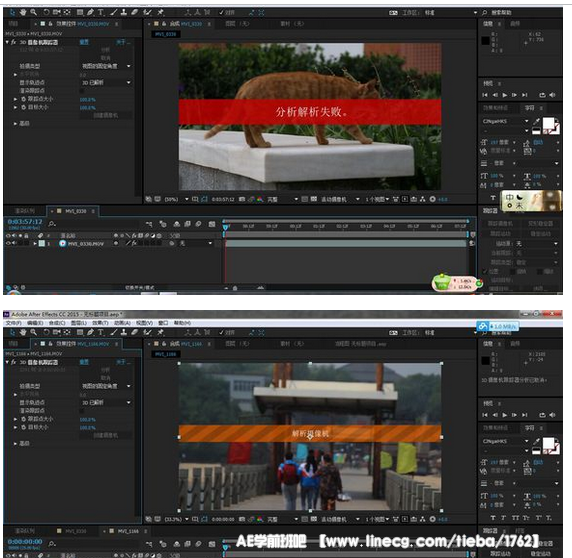Viewport: 572px width, 558px height.
Task: Toggle preview audio mute in MVI_1166 Preview panel
Action: (x=552, y=415)
